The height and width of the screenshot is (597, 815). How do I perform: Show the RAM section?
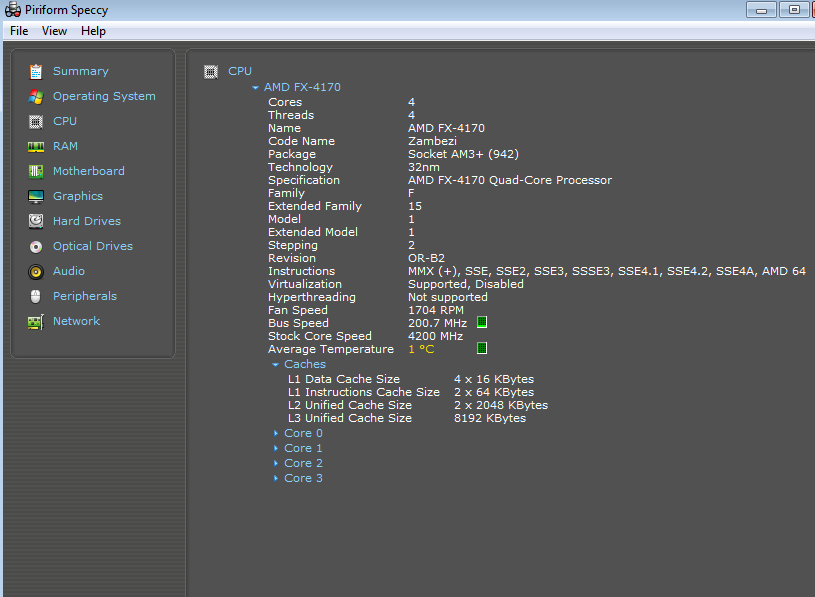(65, 146)
